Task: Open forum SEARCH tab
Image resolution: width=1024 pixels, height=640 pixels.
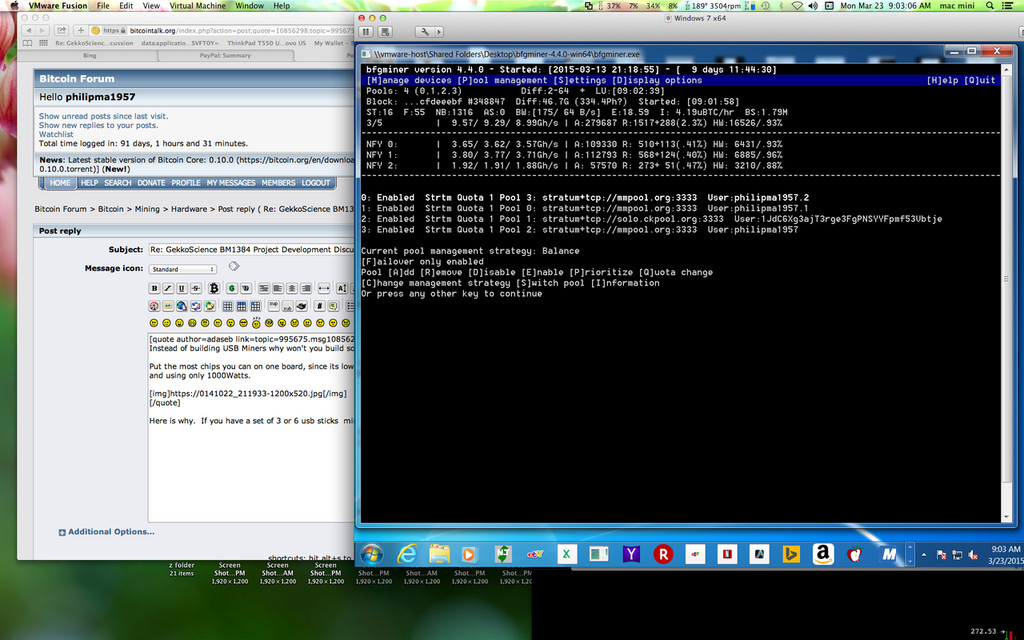Action: point(118,183)
